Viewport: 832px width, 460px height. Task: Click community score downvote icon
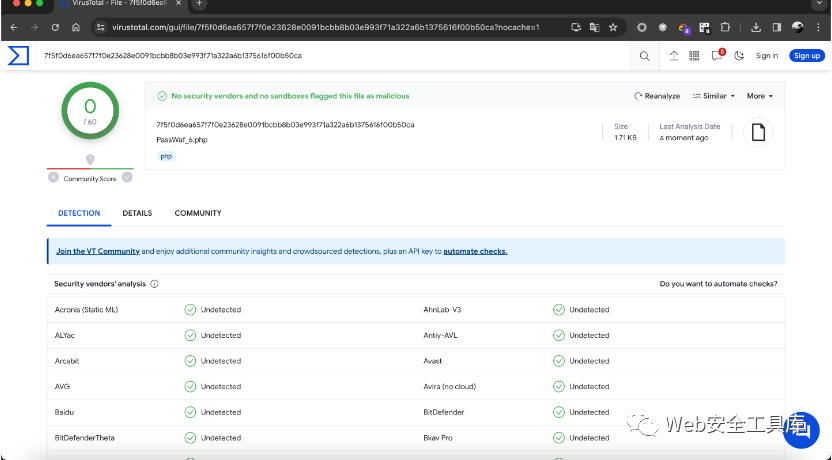point(53,178)
